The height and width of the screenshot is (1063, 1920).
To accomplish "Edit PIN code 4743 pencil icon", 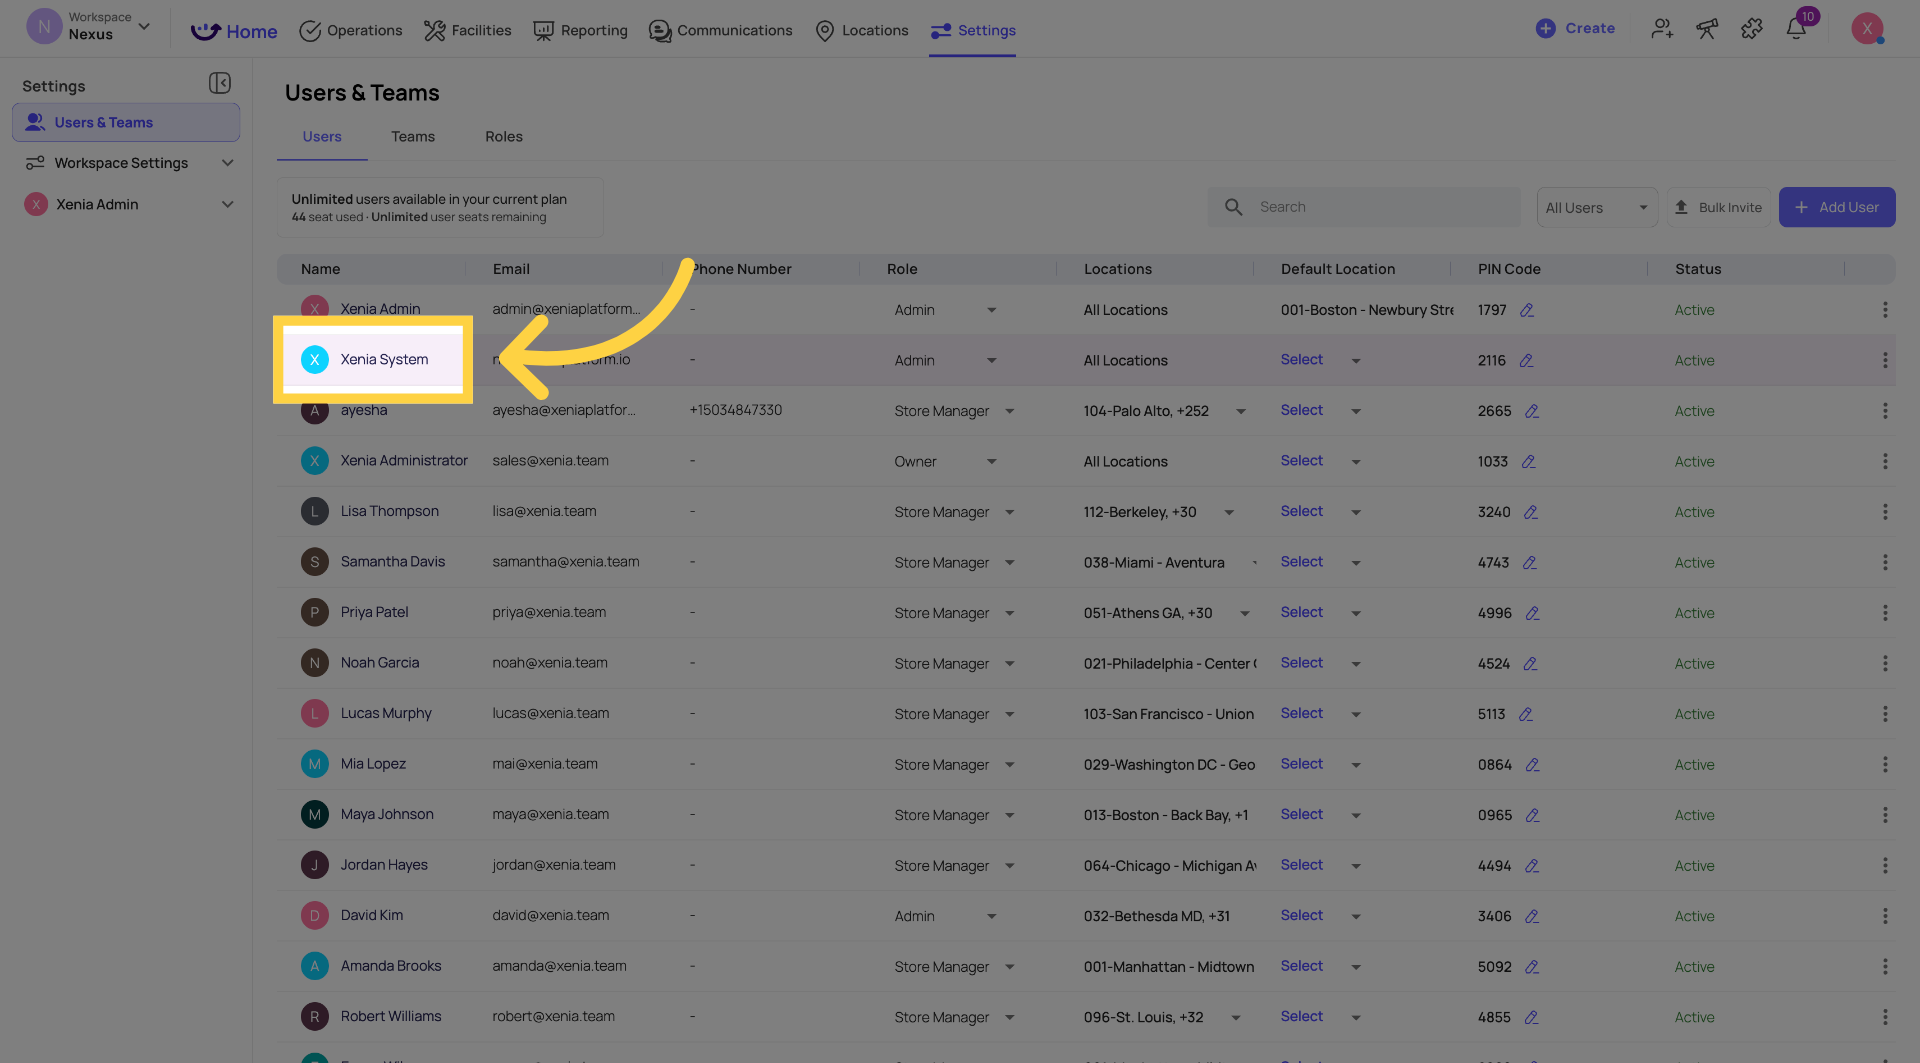I will coord(1530,563).
